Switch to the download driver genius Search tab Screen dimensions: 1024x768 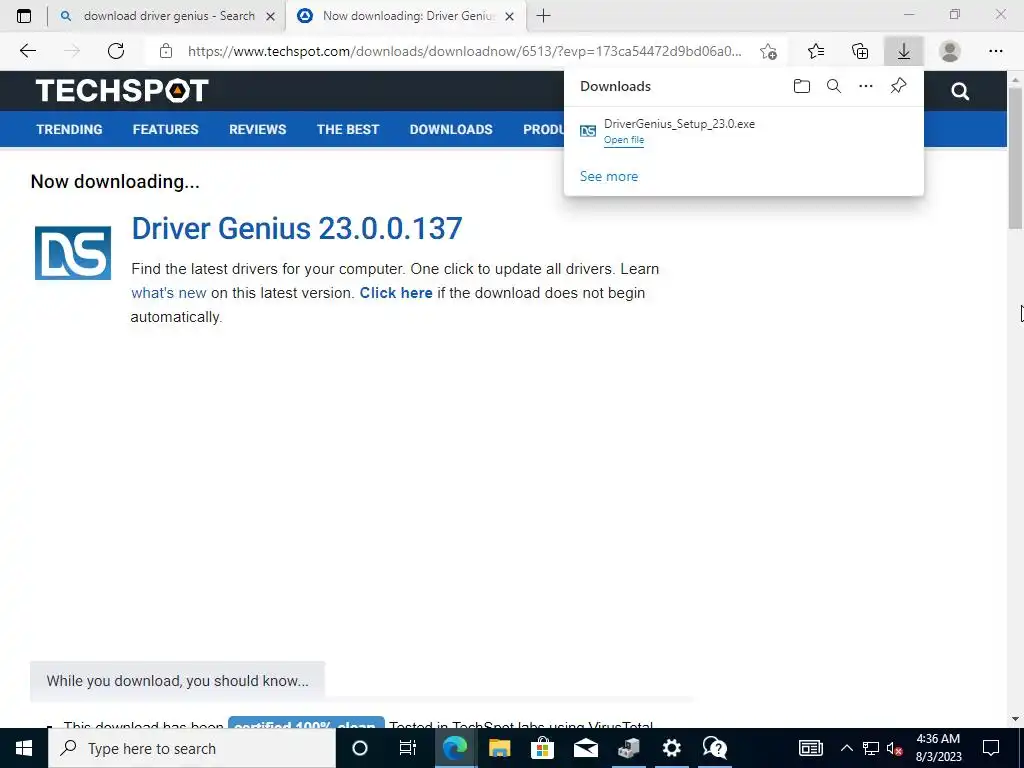(x=168, y=16)
